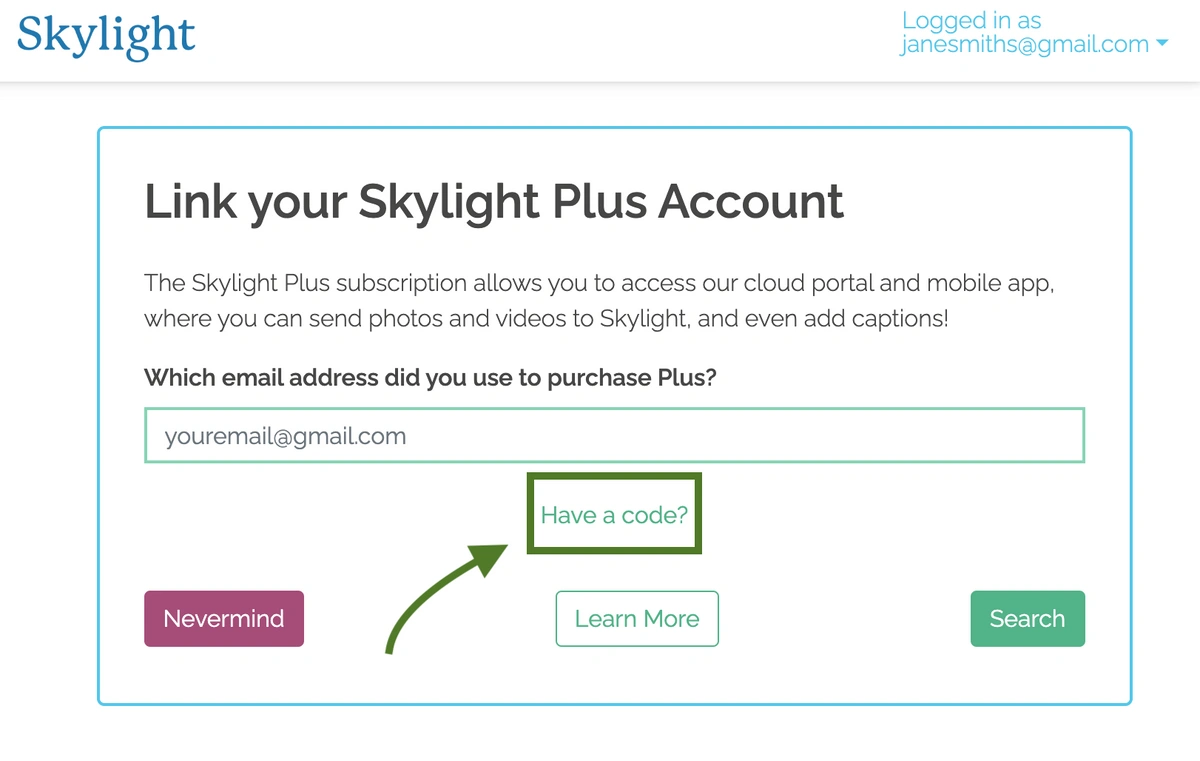Open the Learn More button
The image size is (1200, 761).
click(637, 618)
